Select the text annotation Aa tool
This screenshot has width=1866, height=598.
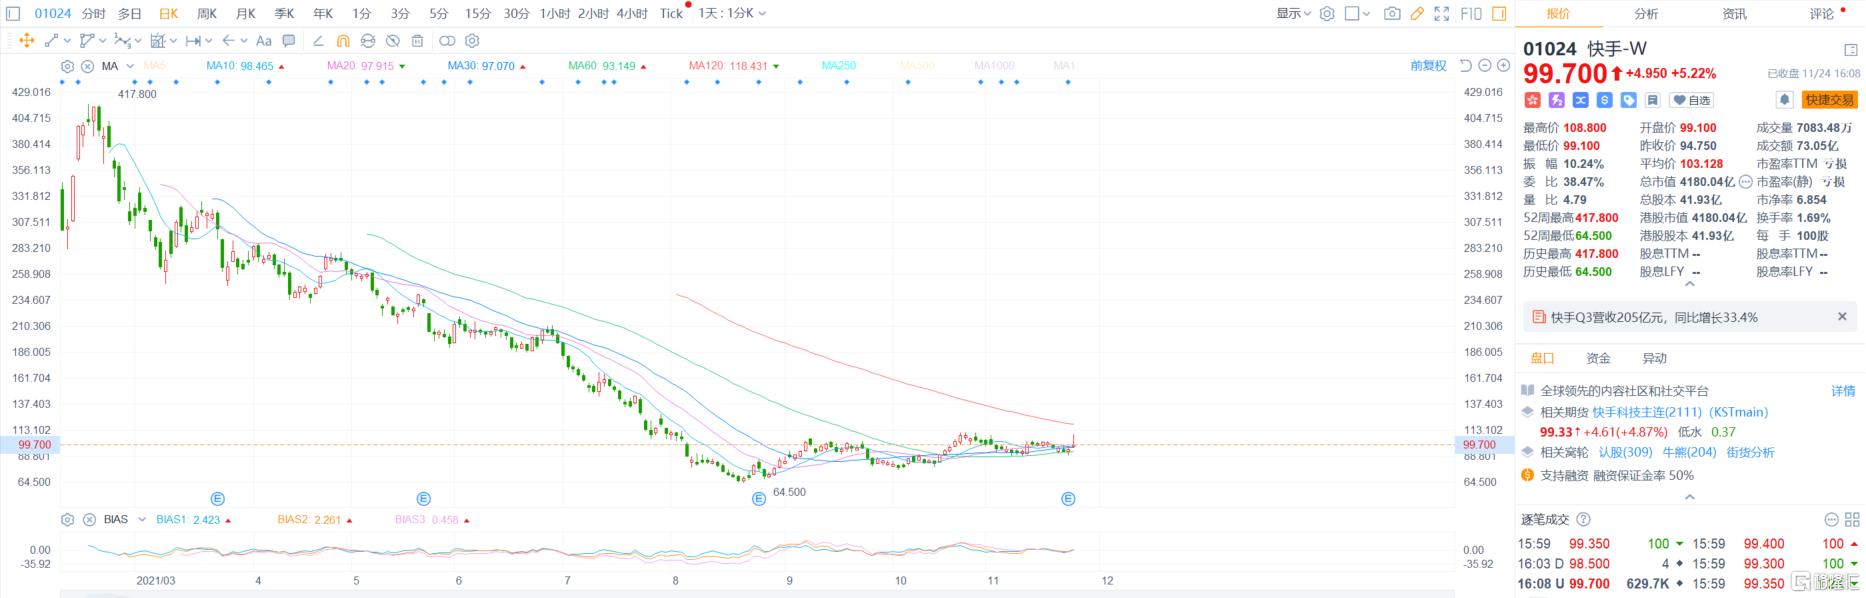click(x=264, y=41)
